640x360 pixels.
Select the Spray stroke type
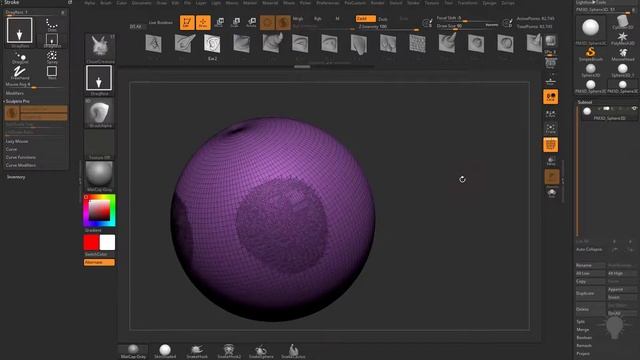(x=52, y=57)
